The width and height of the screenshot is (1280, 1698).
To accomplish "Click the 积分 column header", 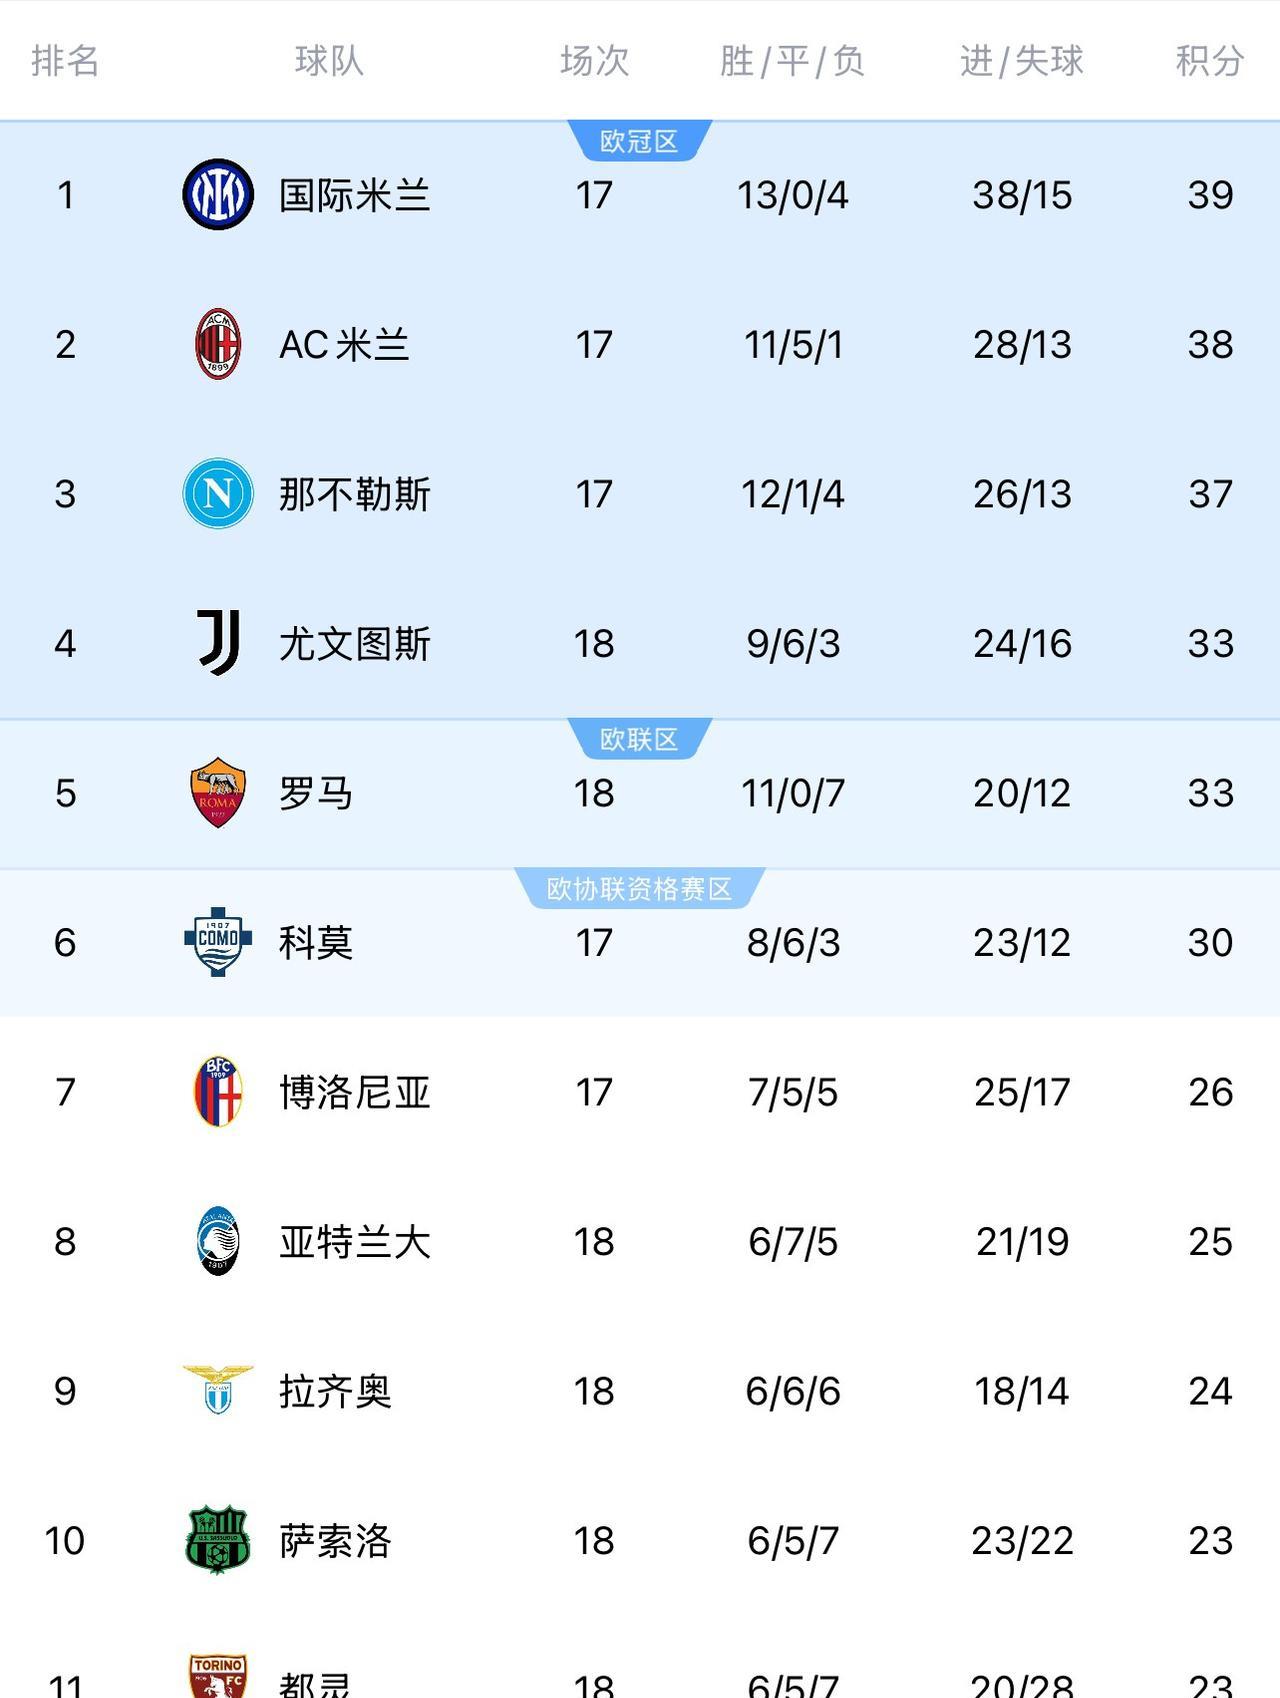I will (1209, 61).
